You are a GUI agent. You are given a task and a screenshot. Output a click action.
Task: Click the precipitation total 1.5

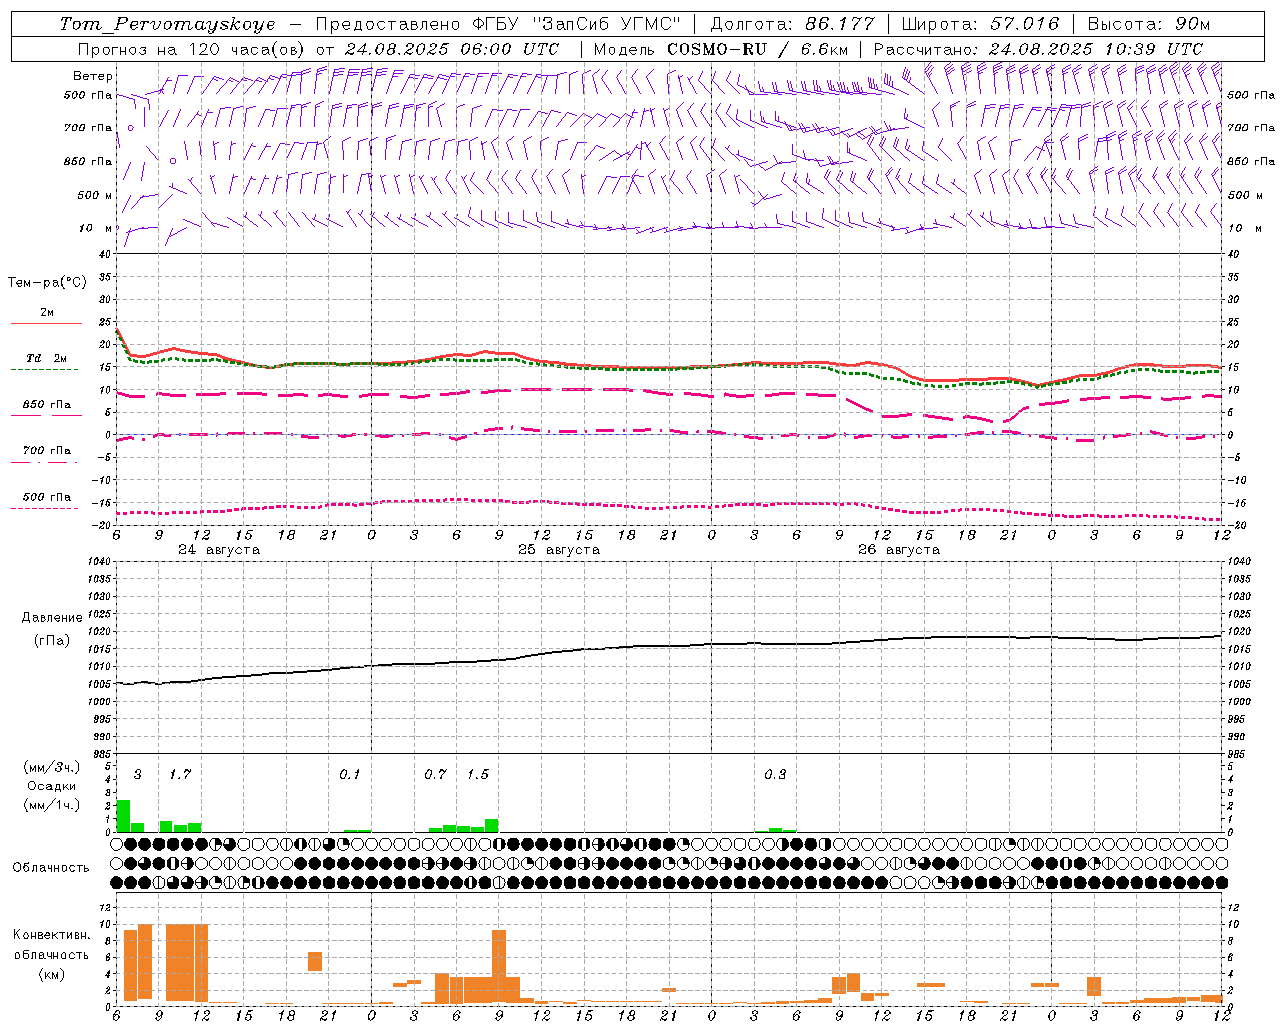[478, 774]
